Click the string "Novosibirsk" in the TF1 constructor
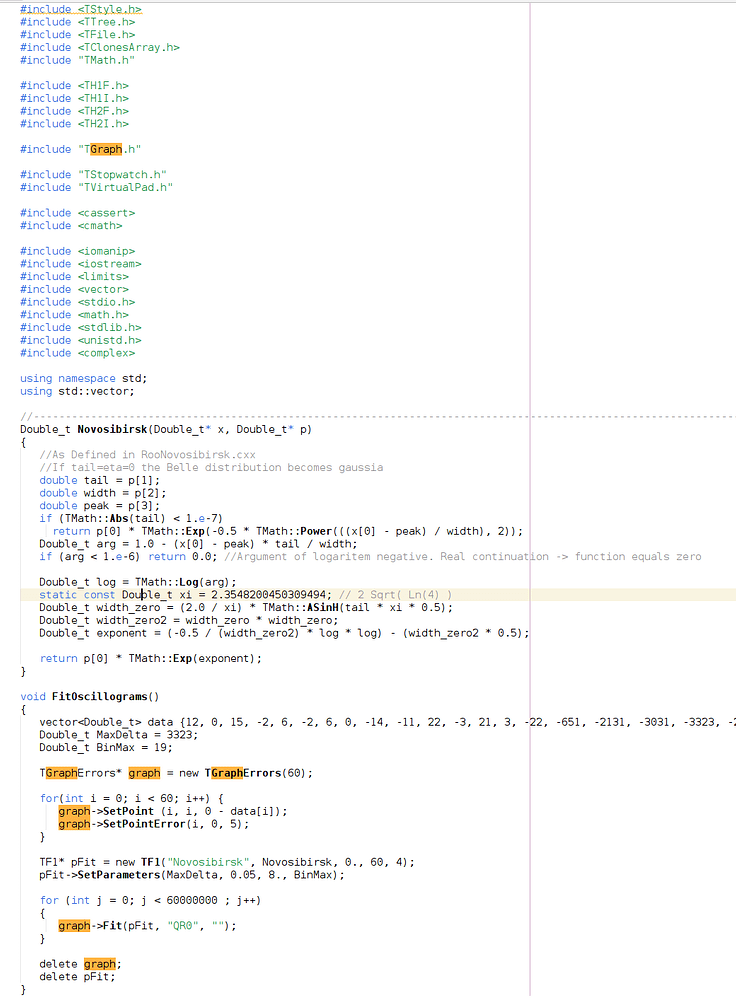Viewport: 736px width, 1000px height. pyautogui.click(x=208, y=862)
